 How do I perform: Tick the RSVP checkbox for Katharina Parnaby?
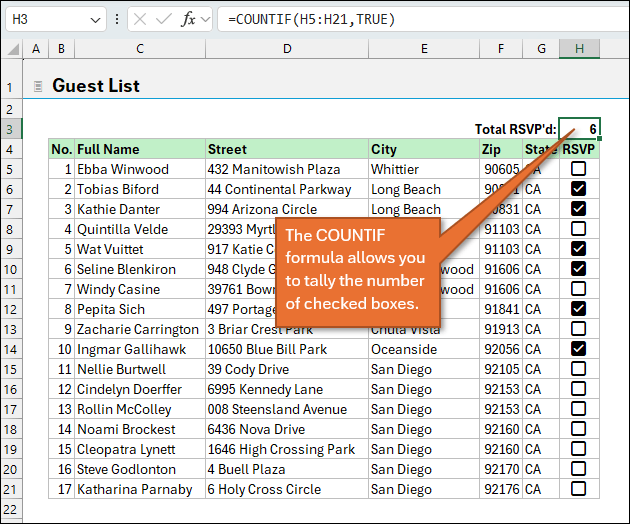578,489
